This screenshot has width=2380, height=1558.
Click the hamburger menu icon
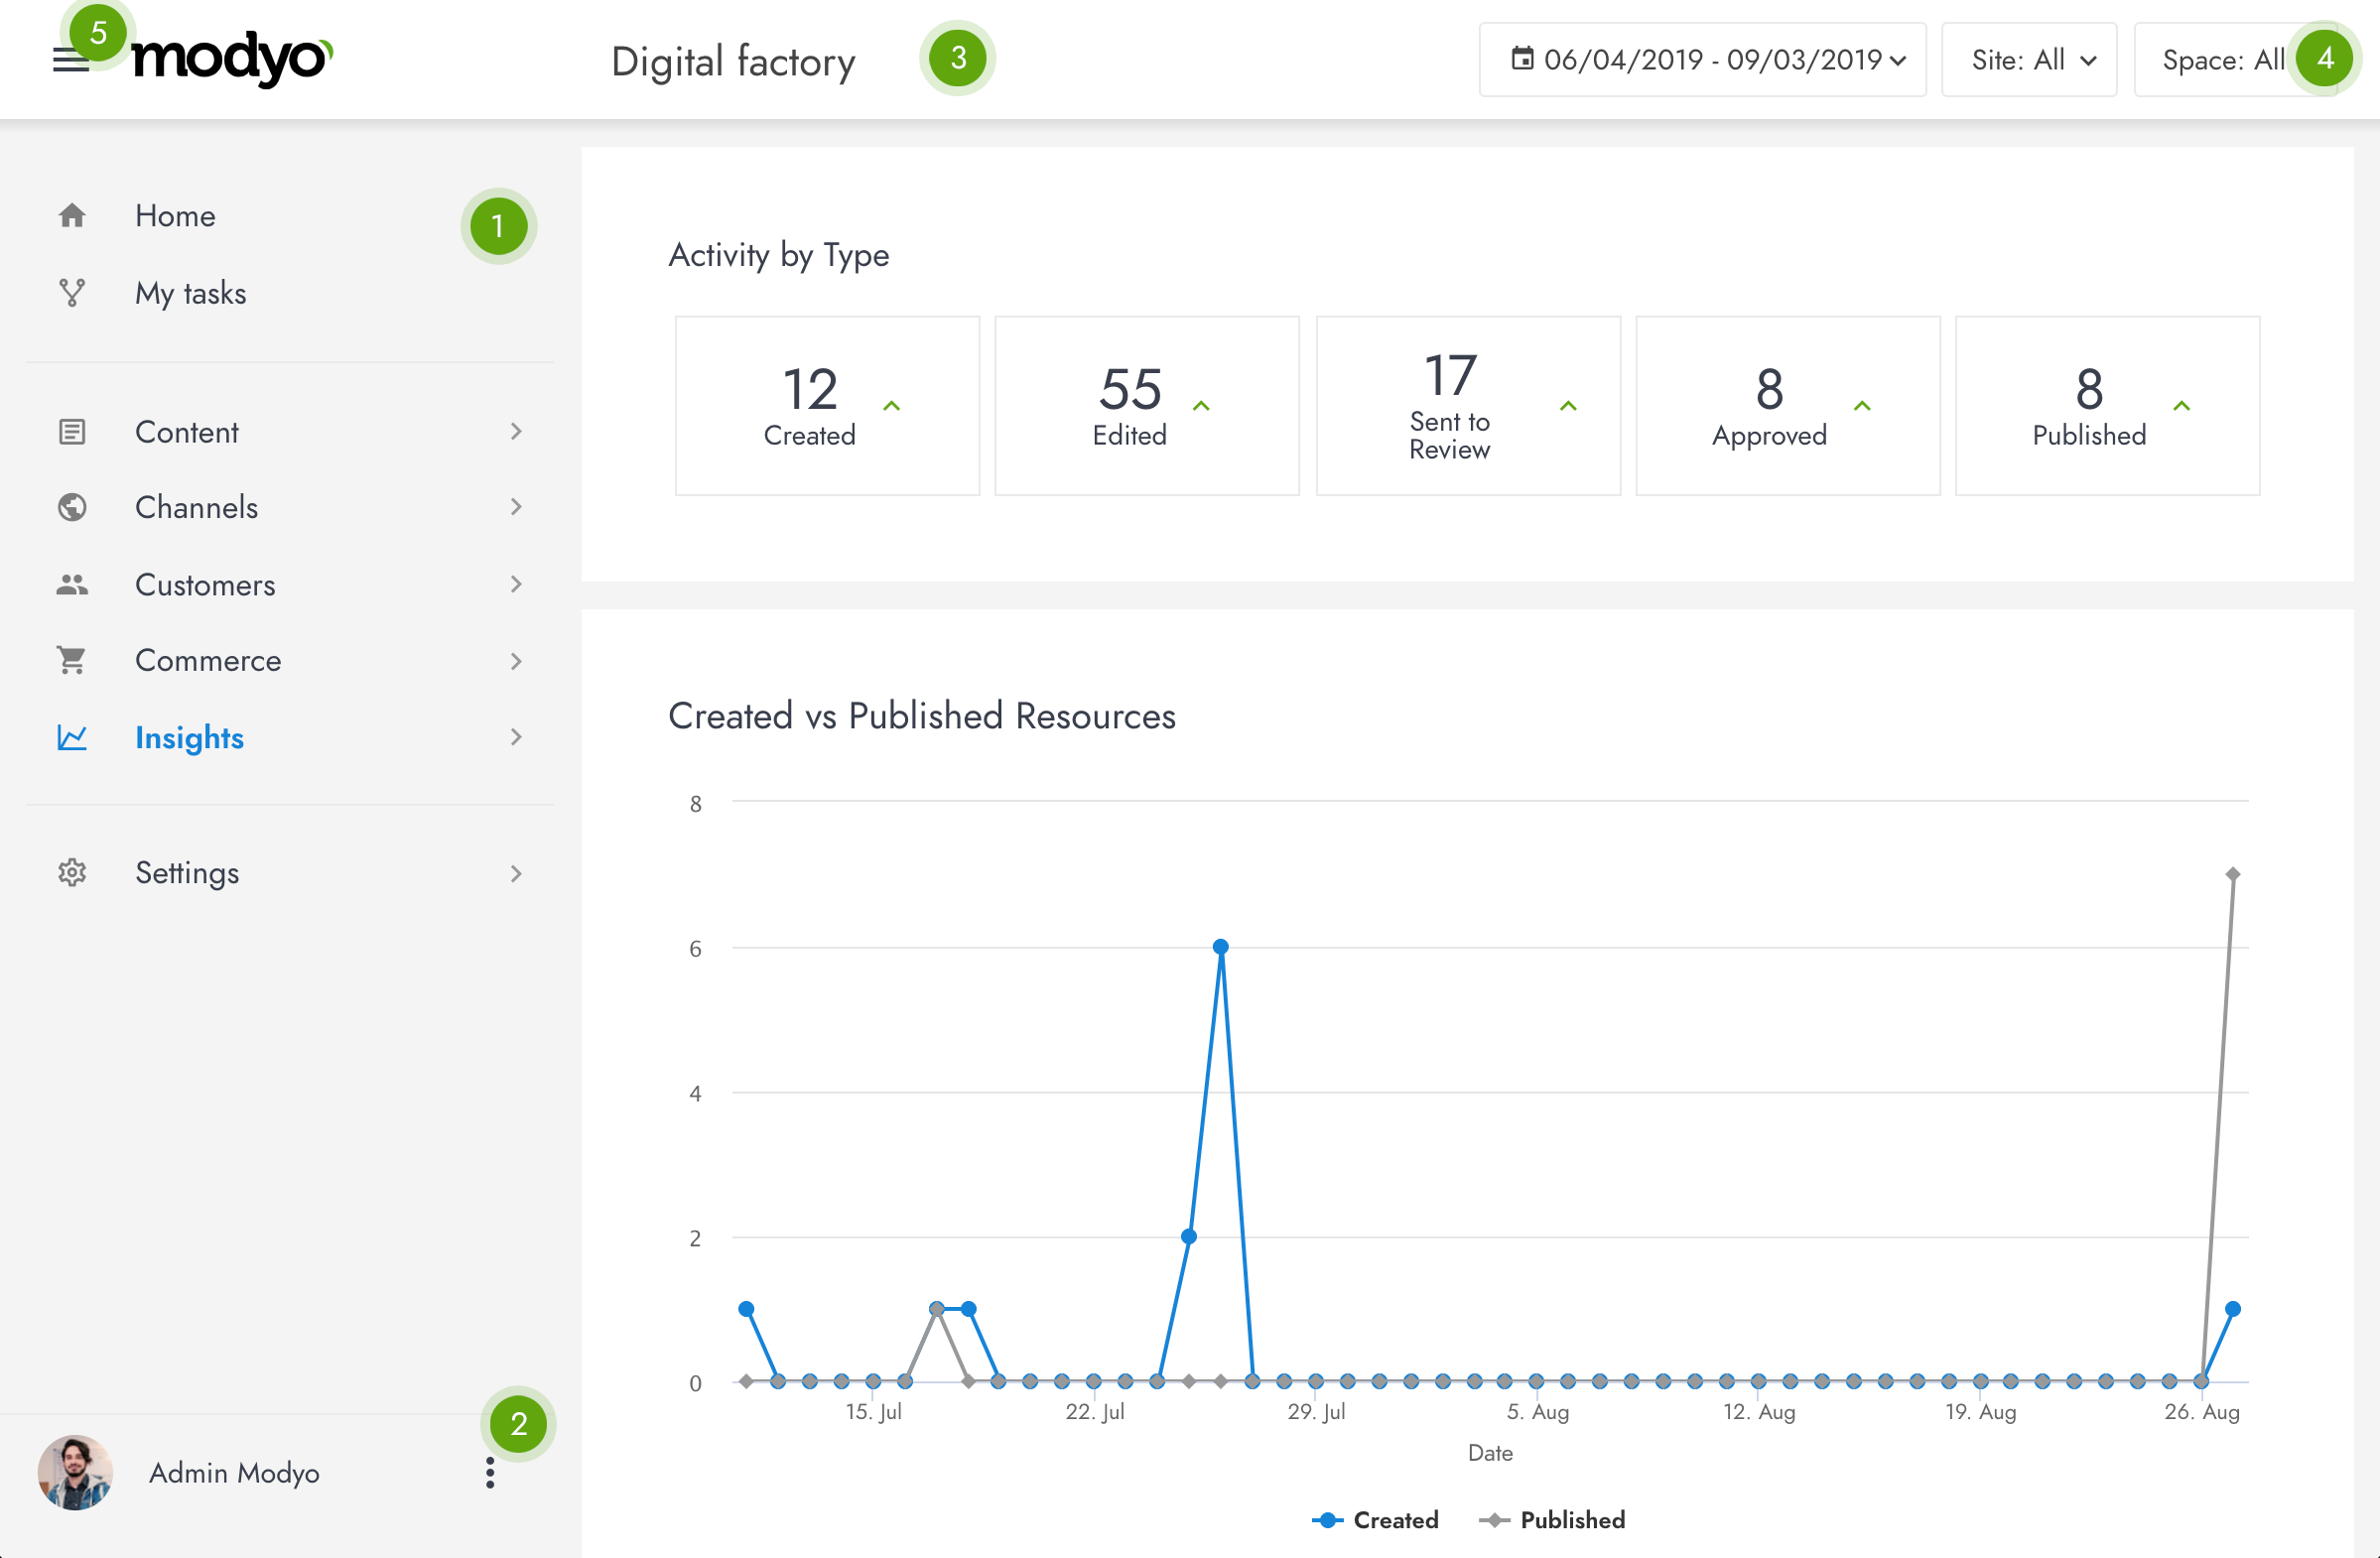[x=66, y=60]
